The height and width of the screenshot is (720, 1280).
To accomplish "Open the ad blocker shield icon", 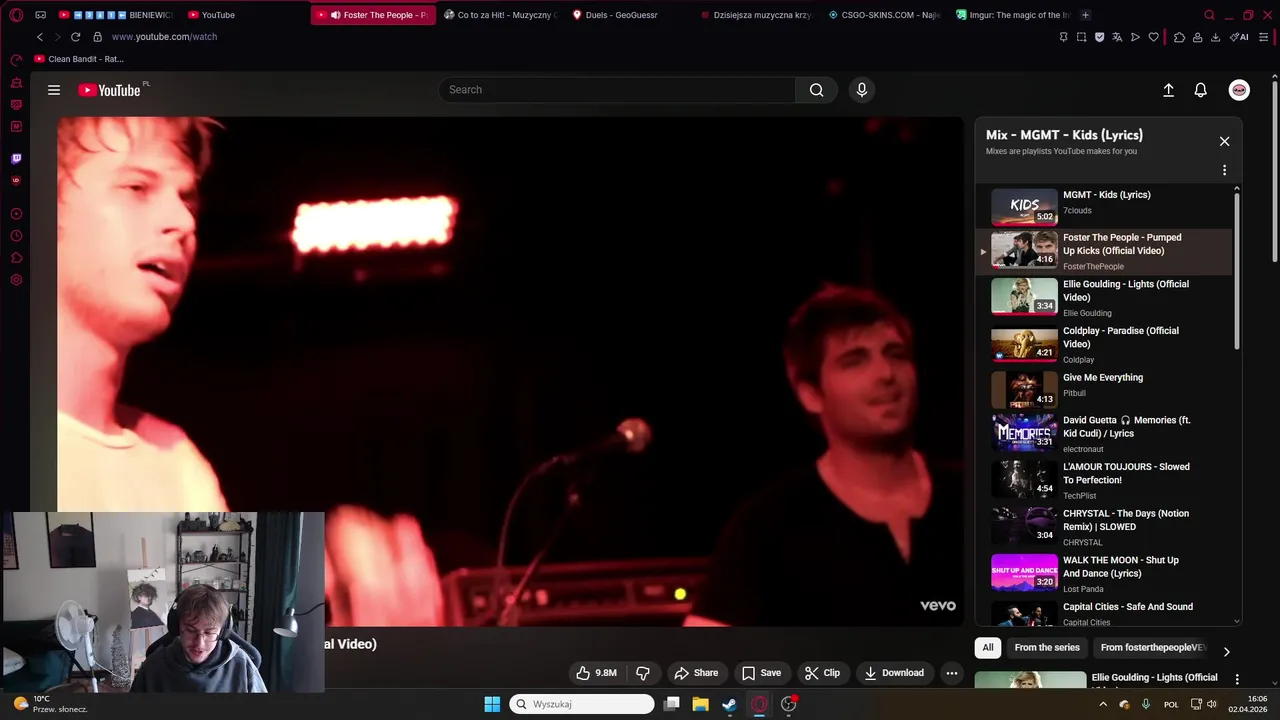I will 1099,37.
